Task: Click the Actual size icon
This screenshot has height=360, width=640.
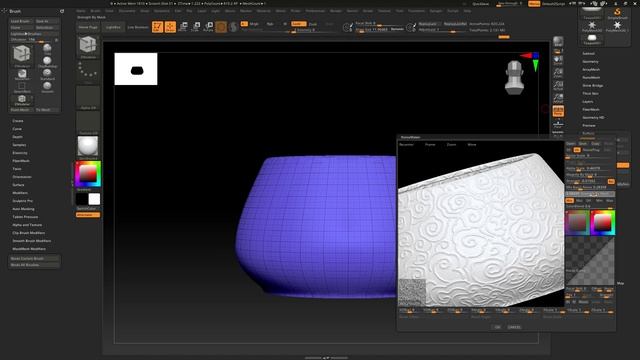Action: (x=558, y=86)
